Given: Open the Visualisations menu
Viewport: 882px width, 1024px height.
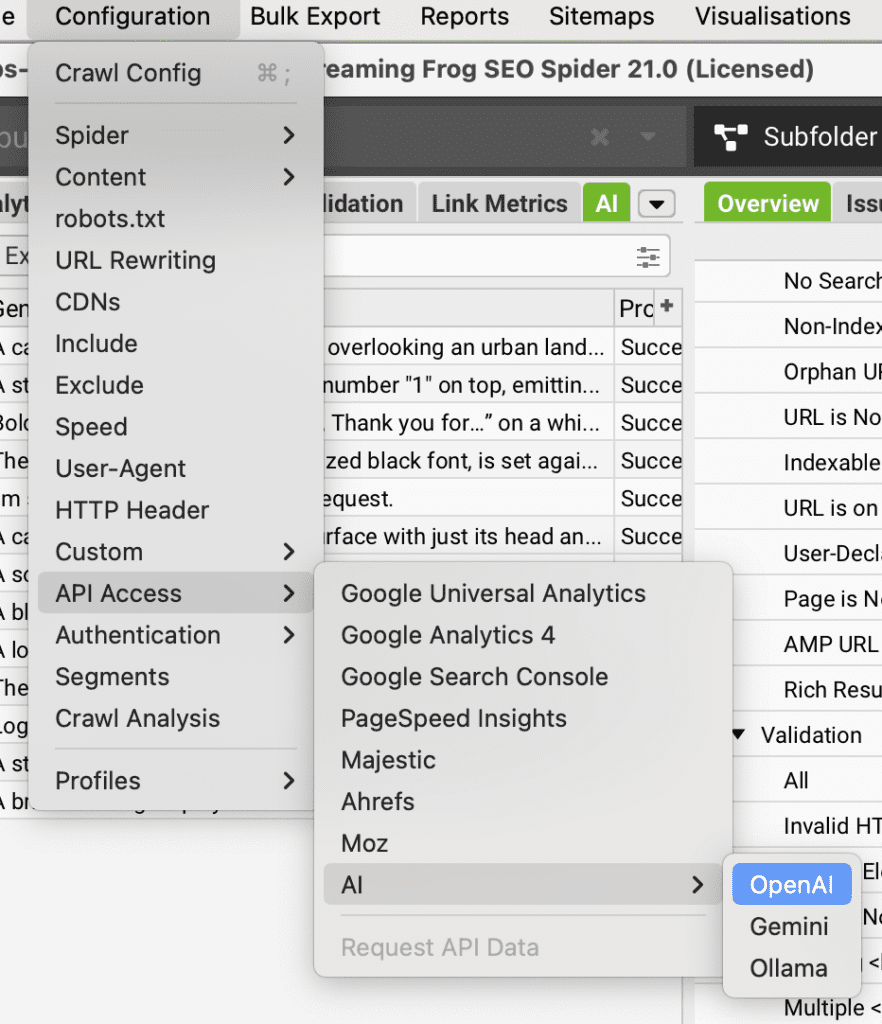Looking at the screenshot, I should click(x=772, y=16).
